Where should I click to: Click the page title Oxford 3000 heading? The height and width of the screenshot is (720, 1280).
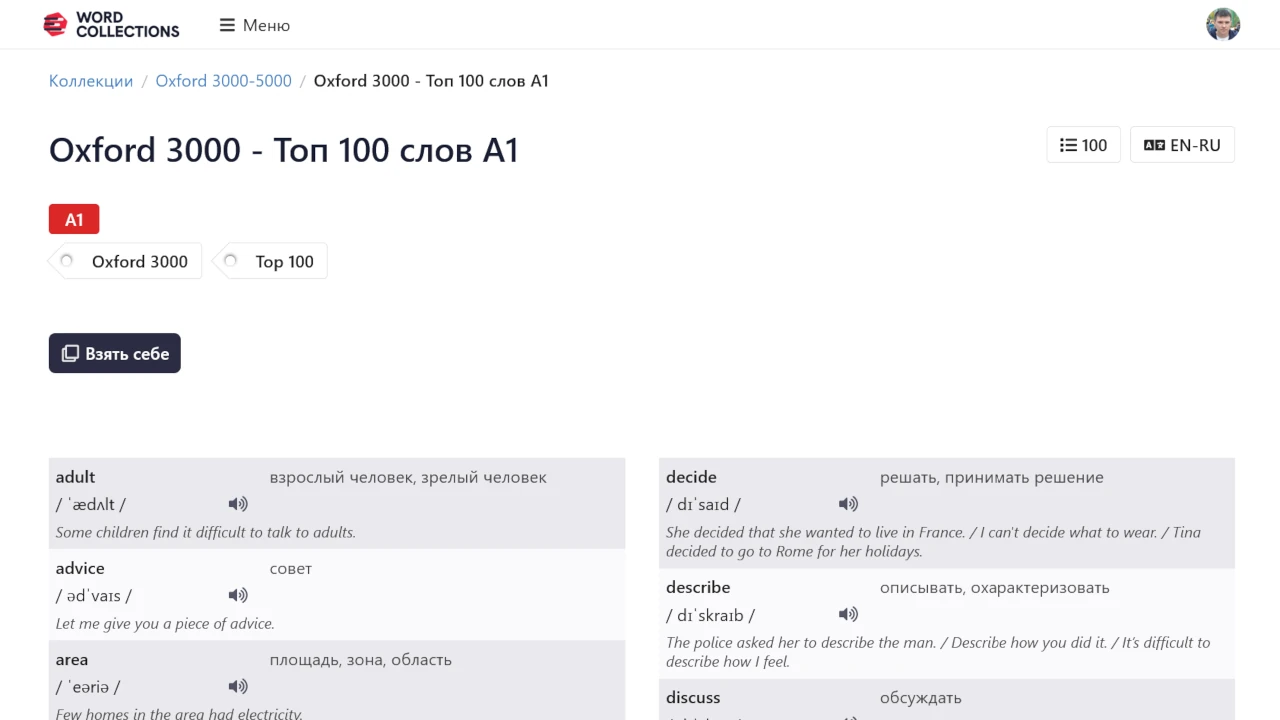(284, 150)
